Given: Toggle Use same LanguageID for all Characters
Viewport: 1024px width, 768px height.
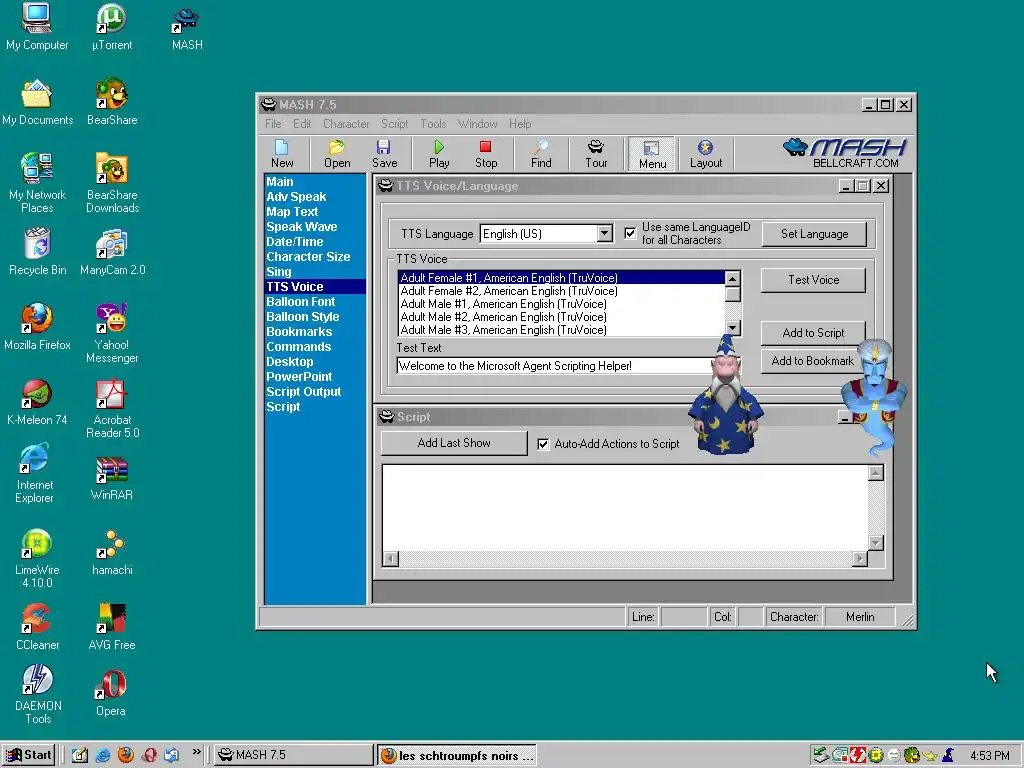Looking at the screenshot, I should (630, 233).
